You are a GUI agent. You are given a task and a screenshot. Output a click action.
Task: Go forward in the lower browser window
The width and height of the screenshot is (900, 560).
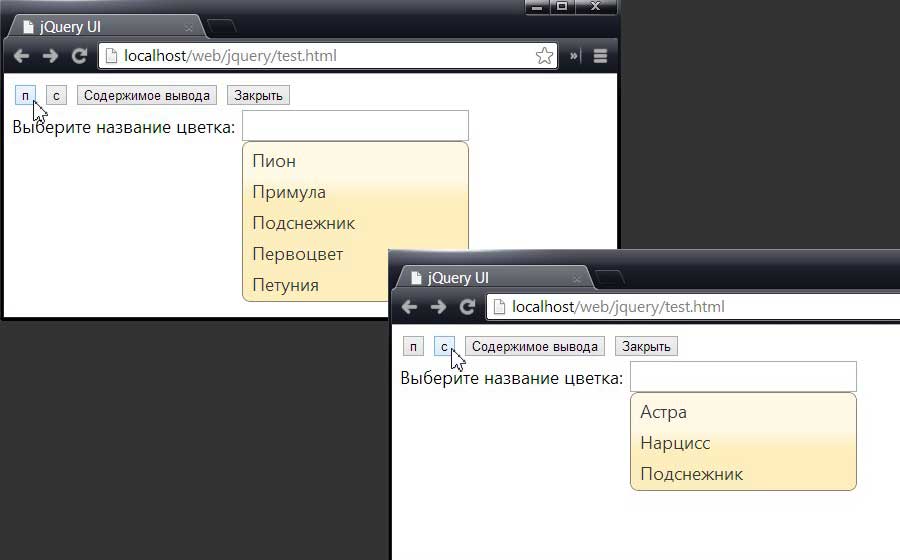click(x=439, y=307)
